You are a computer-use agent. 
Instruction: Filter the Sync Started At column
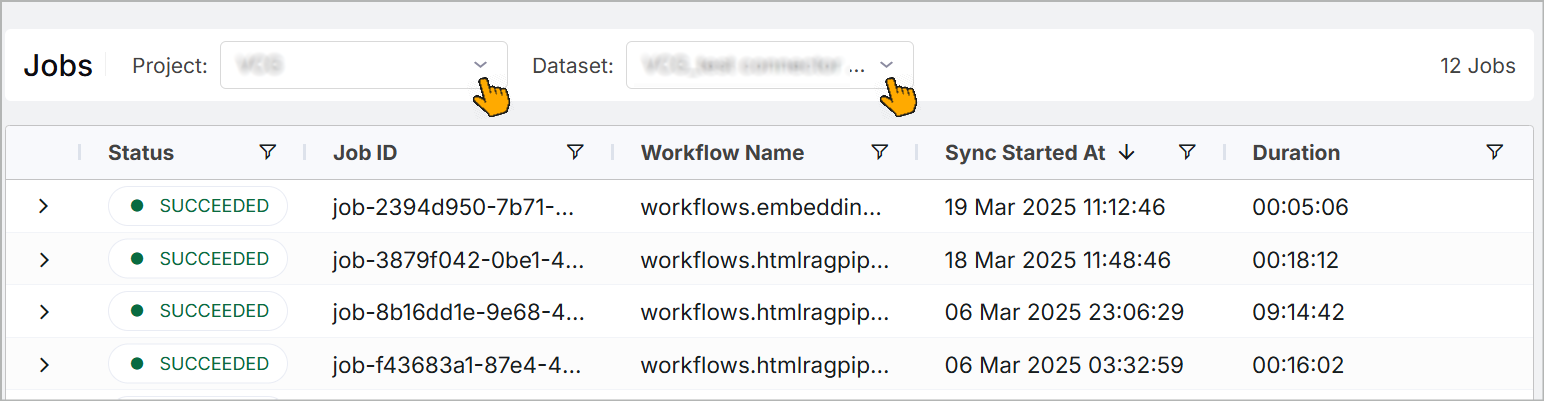point(1187,152)
